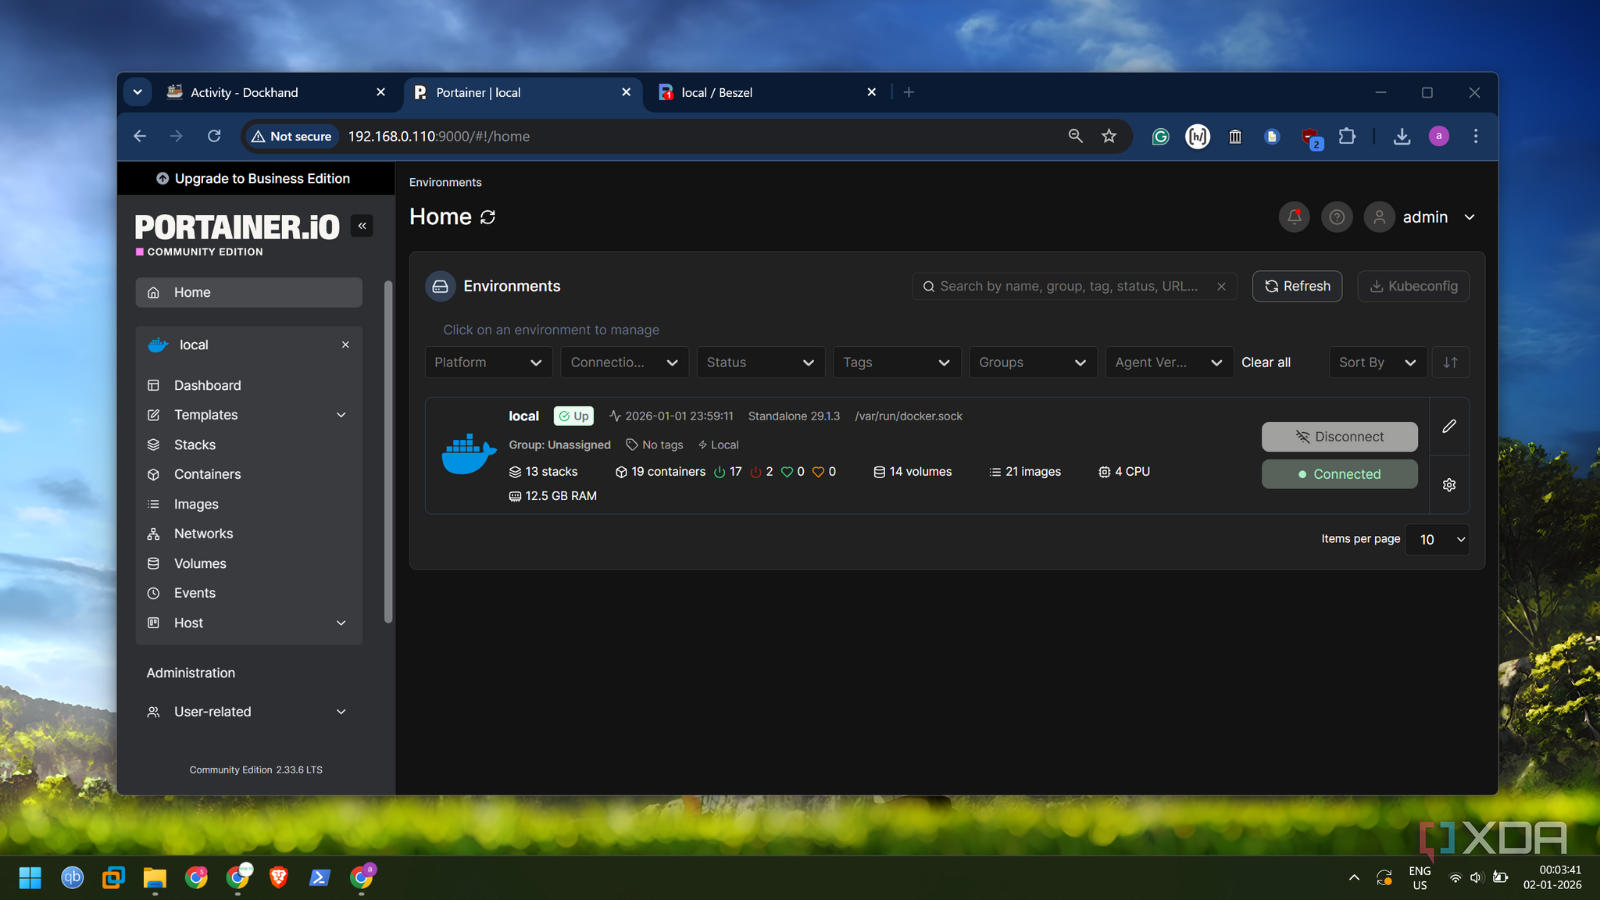Clear the environment search with X icon
Viewport: 1600px width, 900px height.
[1221, 286]
